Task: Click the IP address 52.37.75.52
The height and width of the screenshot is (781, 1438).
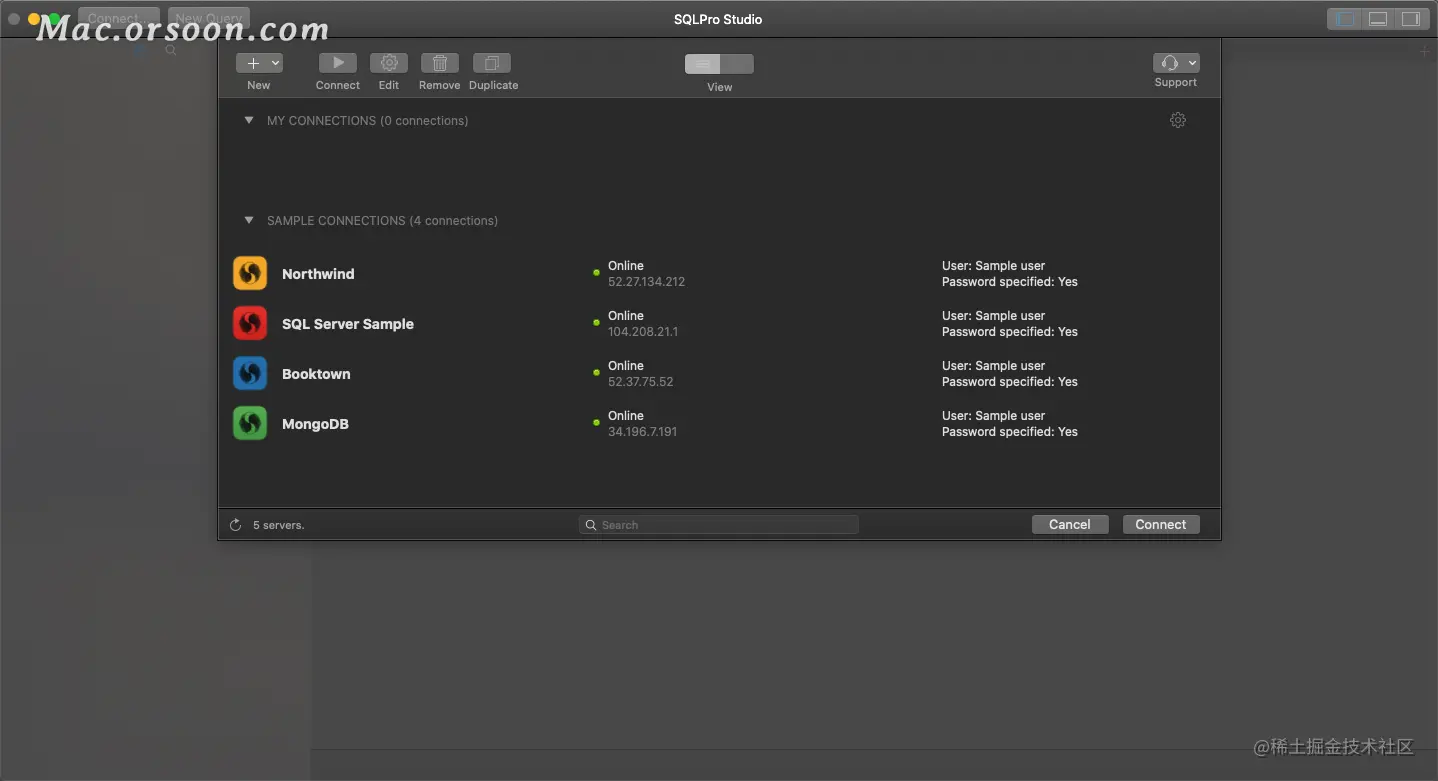Action: (x=641, y=382)
